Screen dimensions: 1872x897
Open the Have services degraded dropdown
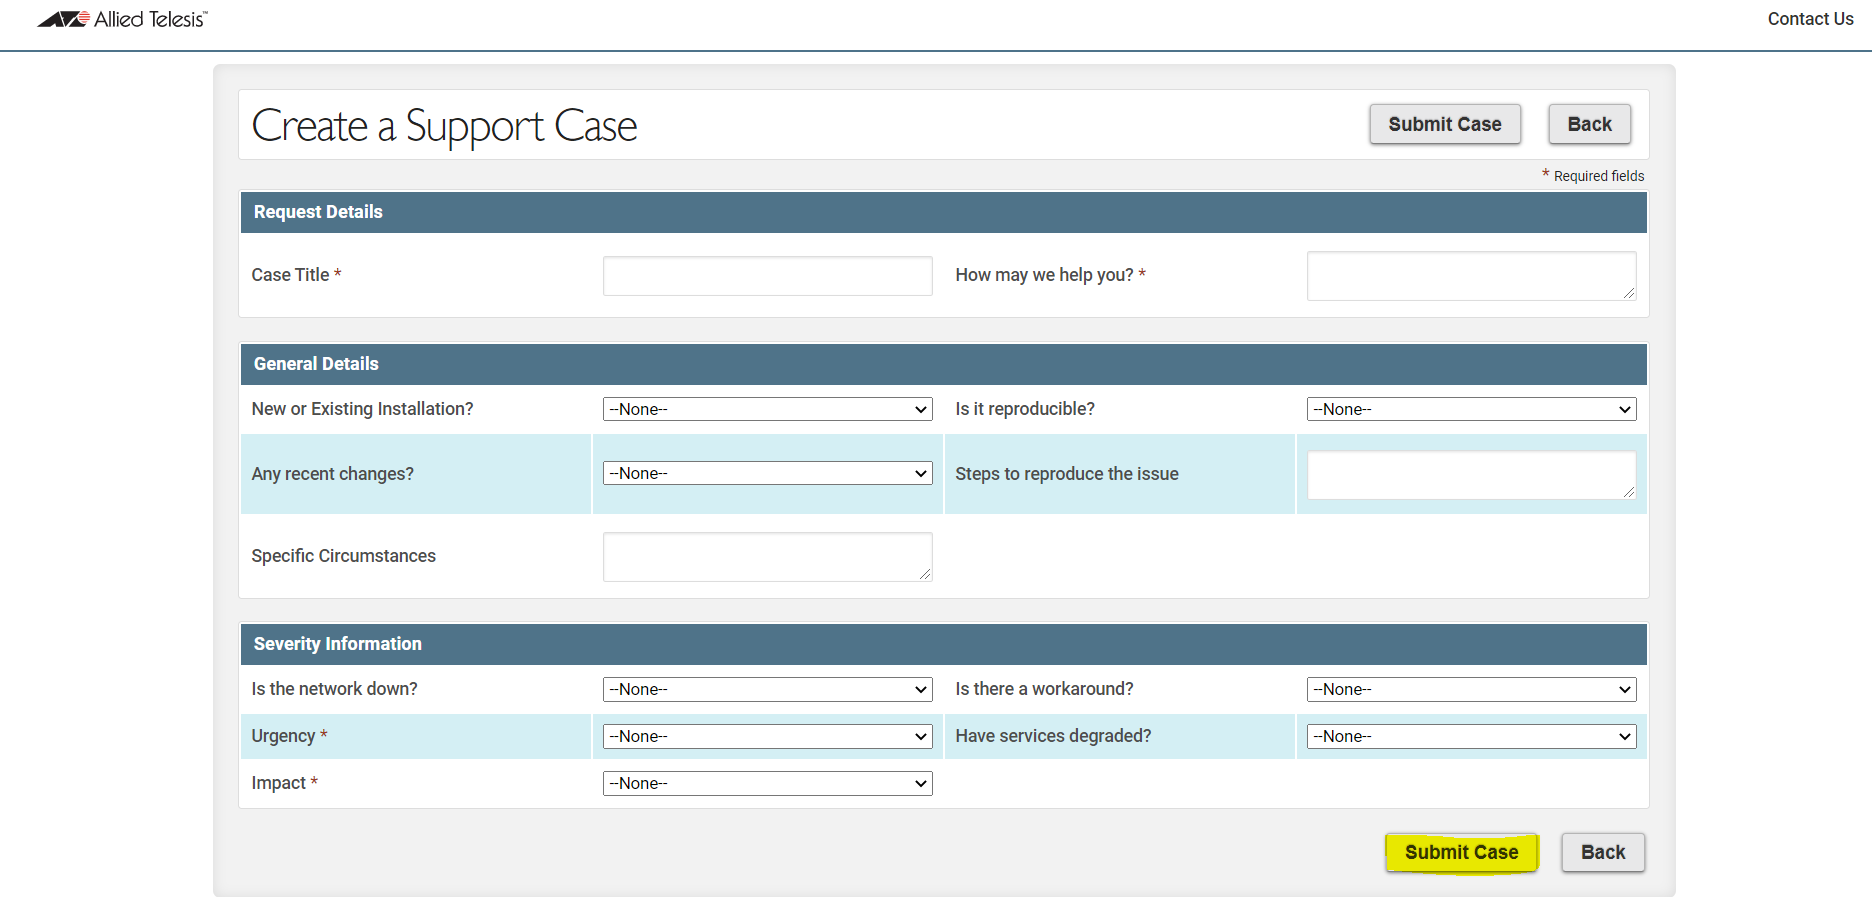1471,736
